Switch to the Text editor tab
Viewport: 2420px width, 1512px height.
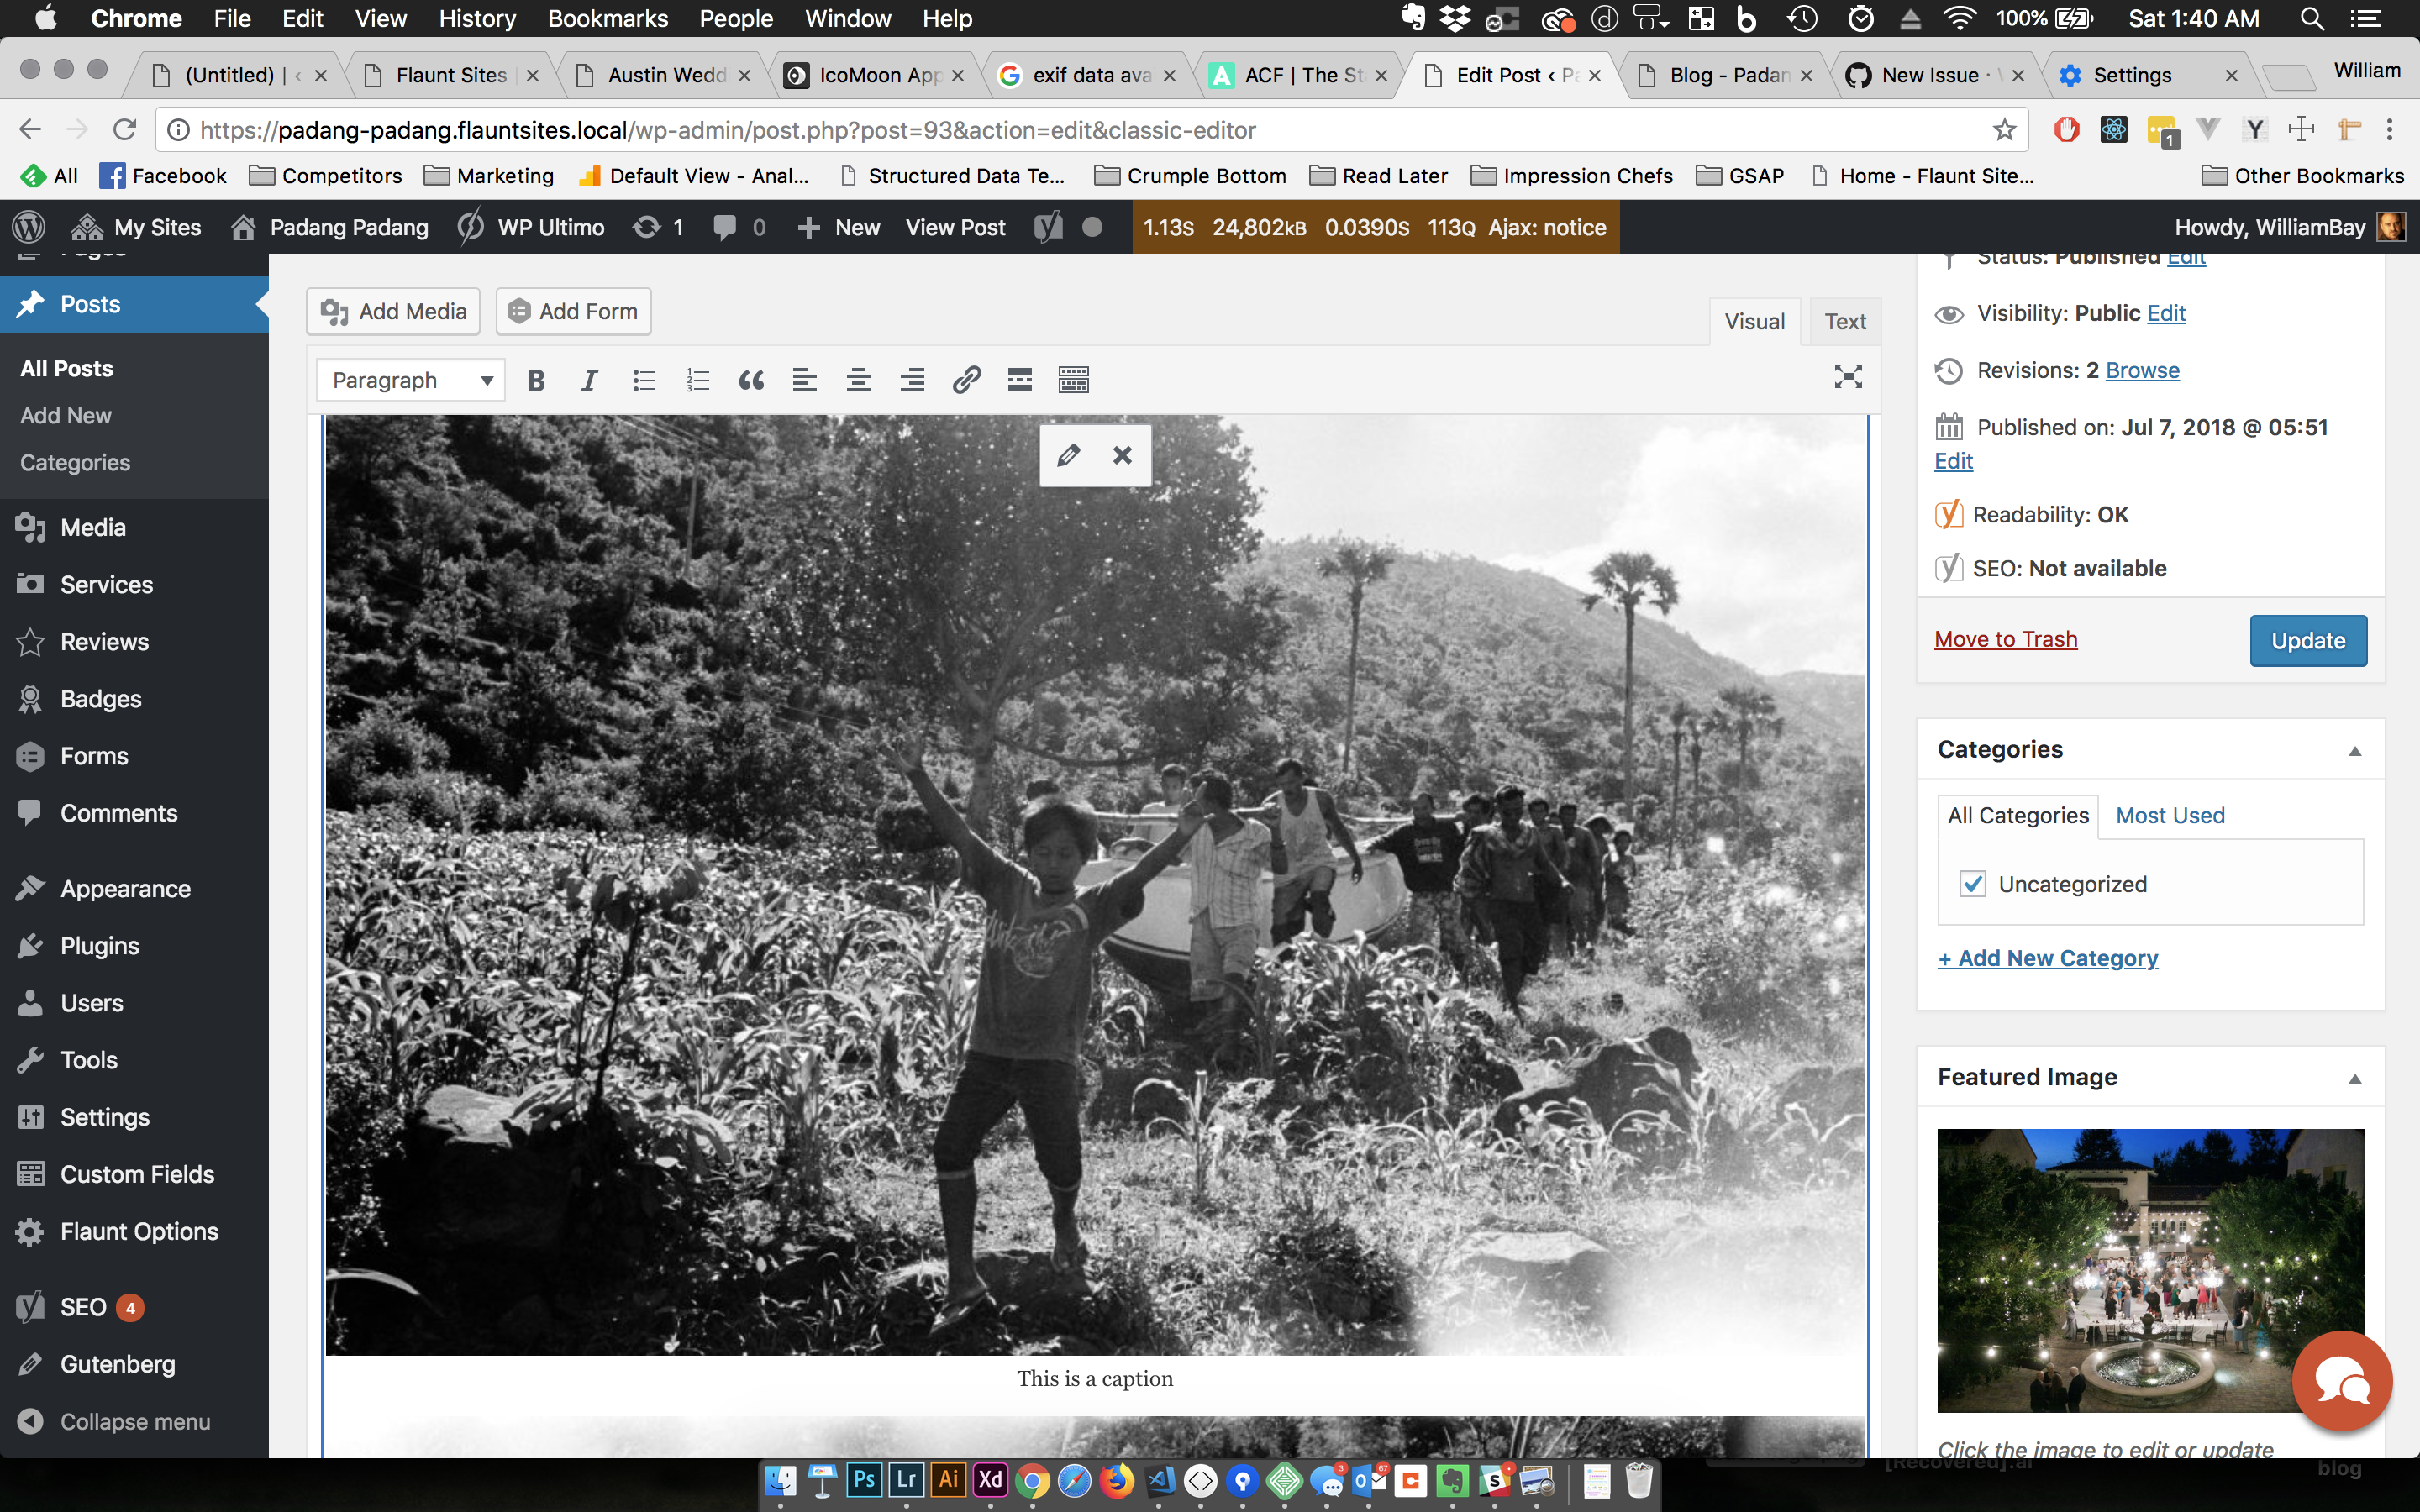[1844, 322]
